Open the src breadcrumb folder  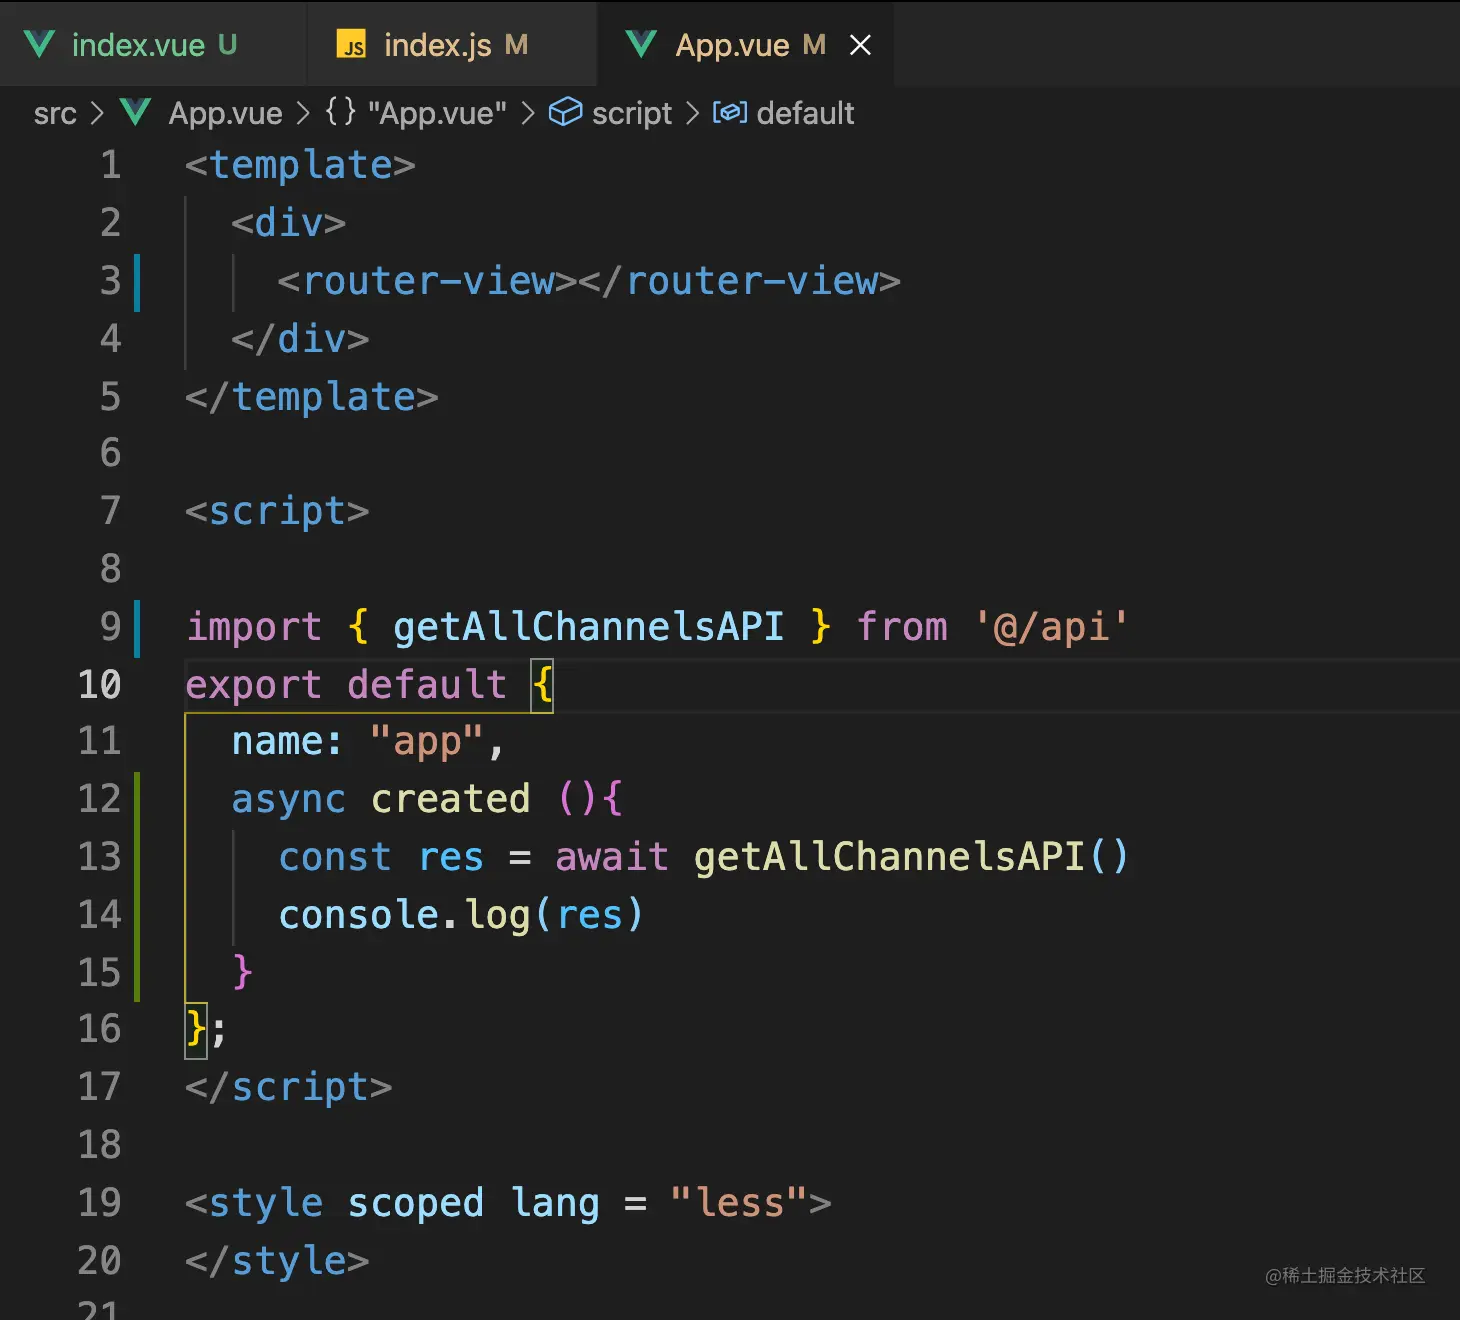(x=55, y=113)
